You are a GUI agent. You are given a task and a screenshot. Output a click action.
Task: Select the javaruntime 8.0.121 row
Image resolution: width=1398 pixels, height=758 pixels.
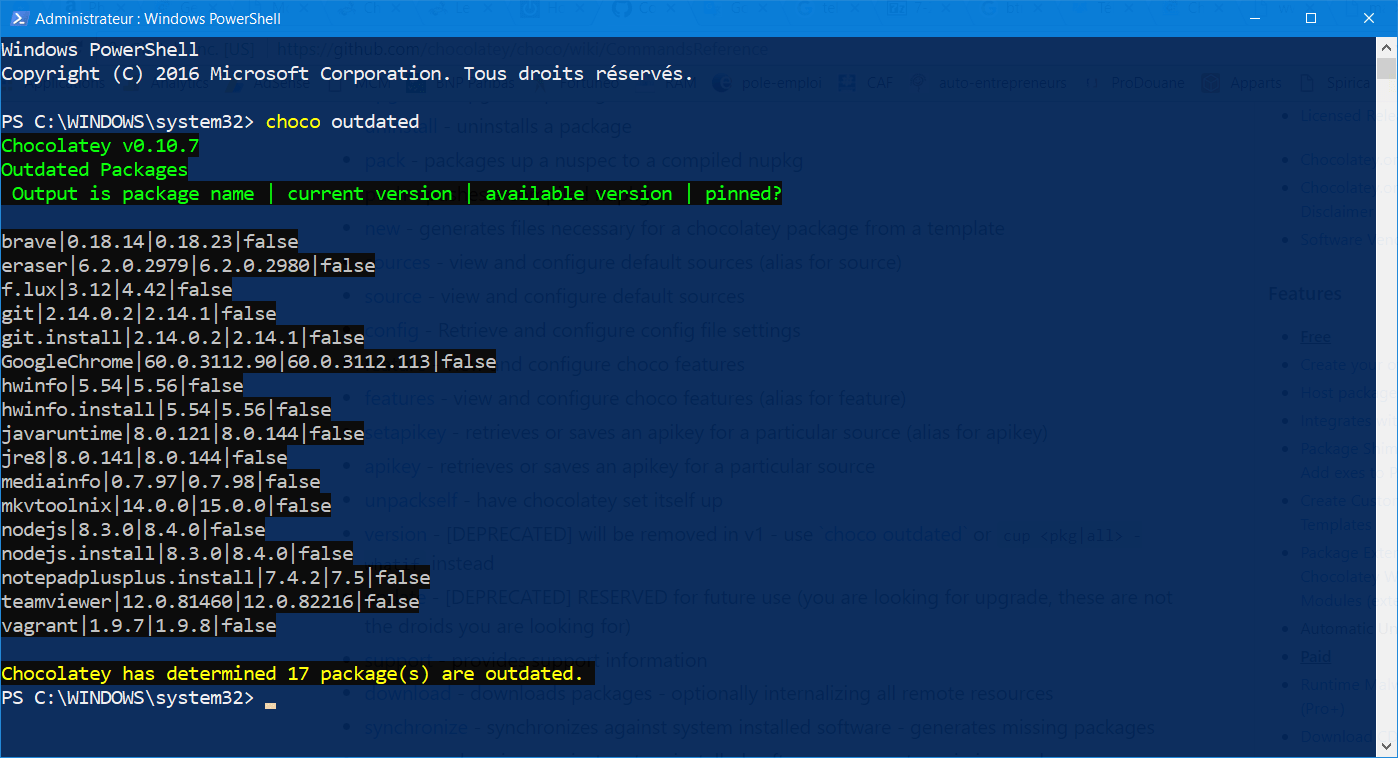pos(183,434)
